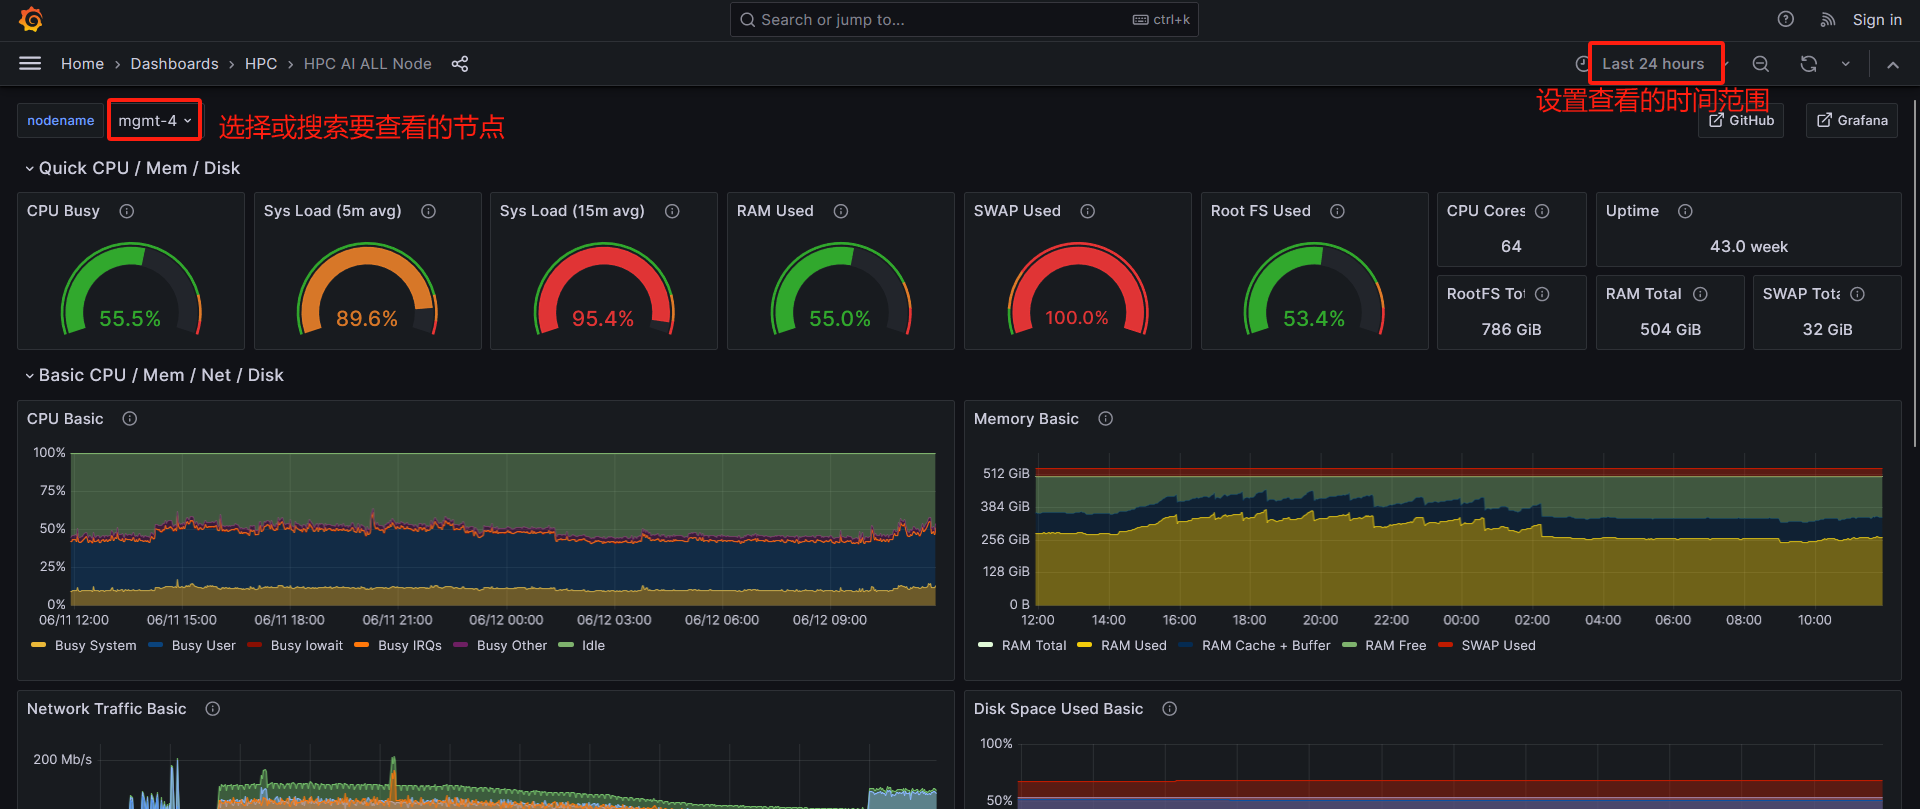Show RAM Total info icon
The height and width of the screenshot is (809, 1920).
(x=1700, y=294)
